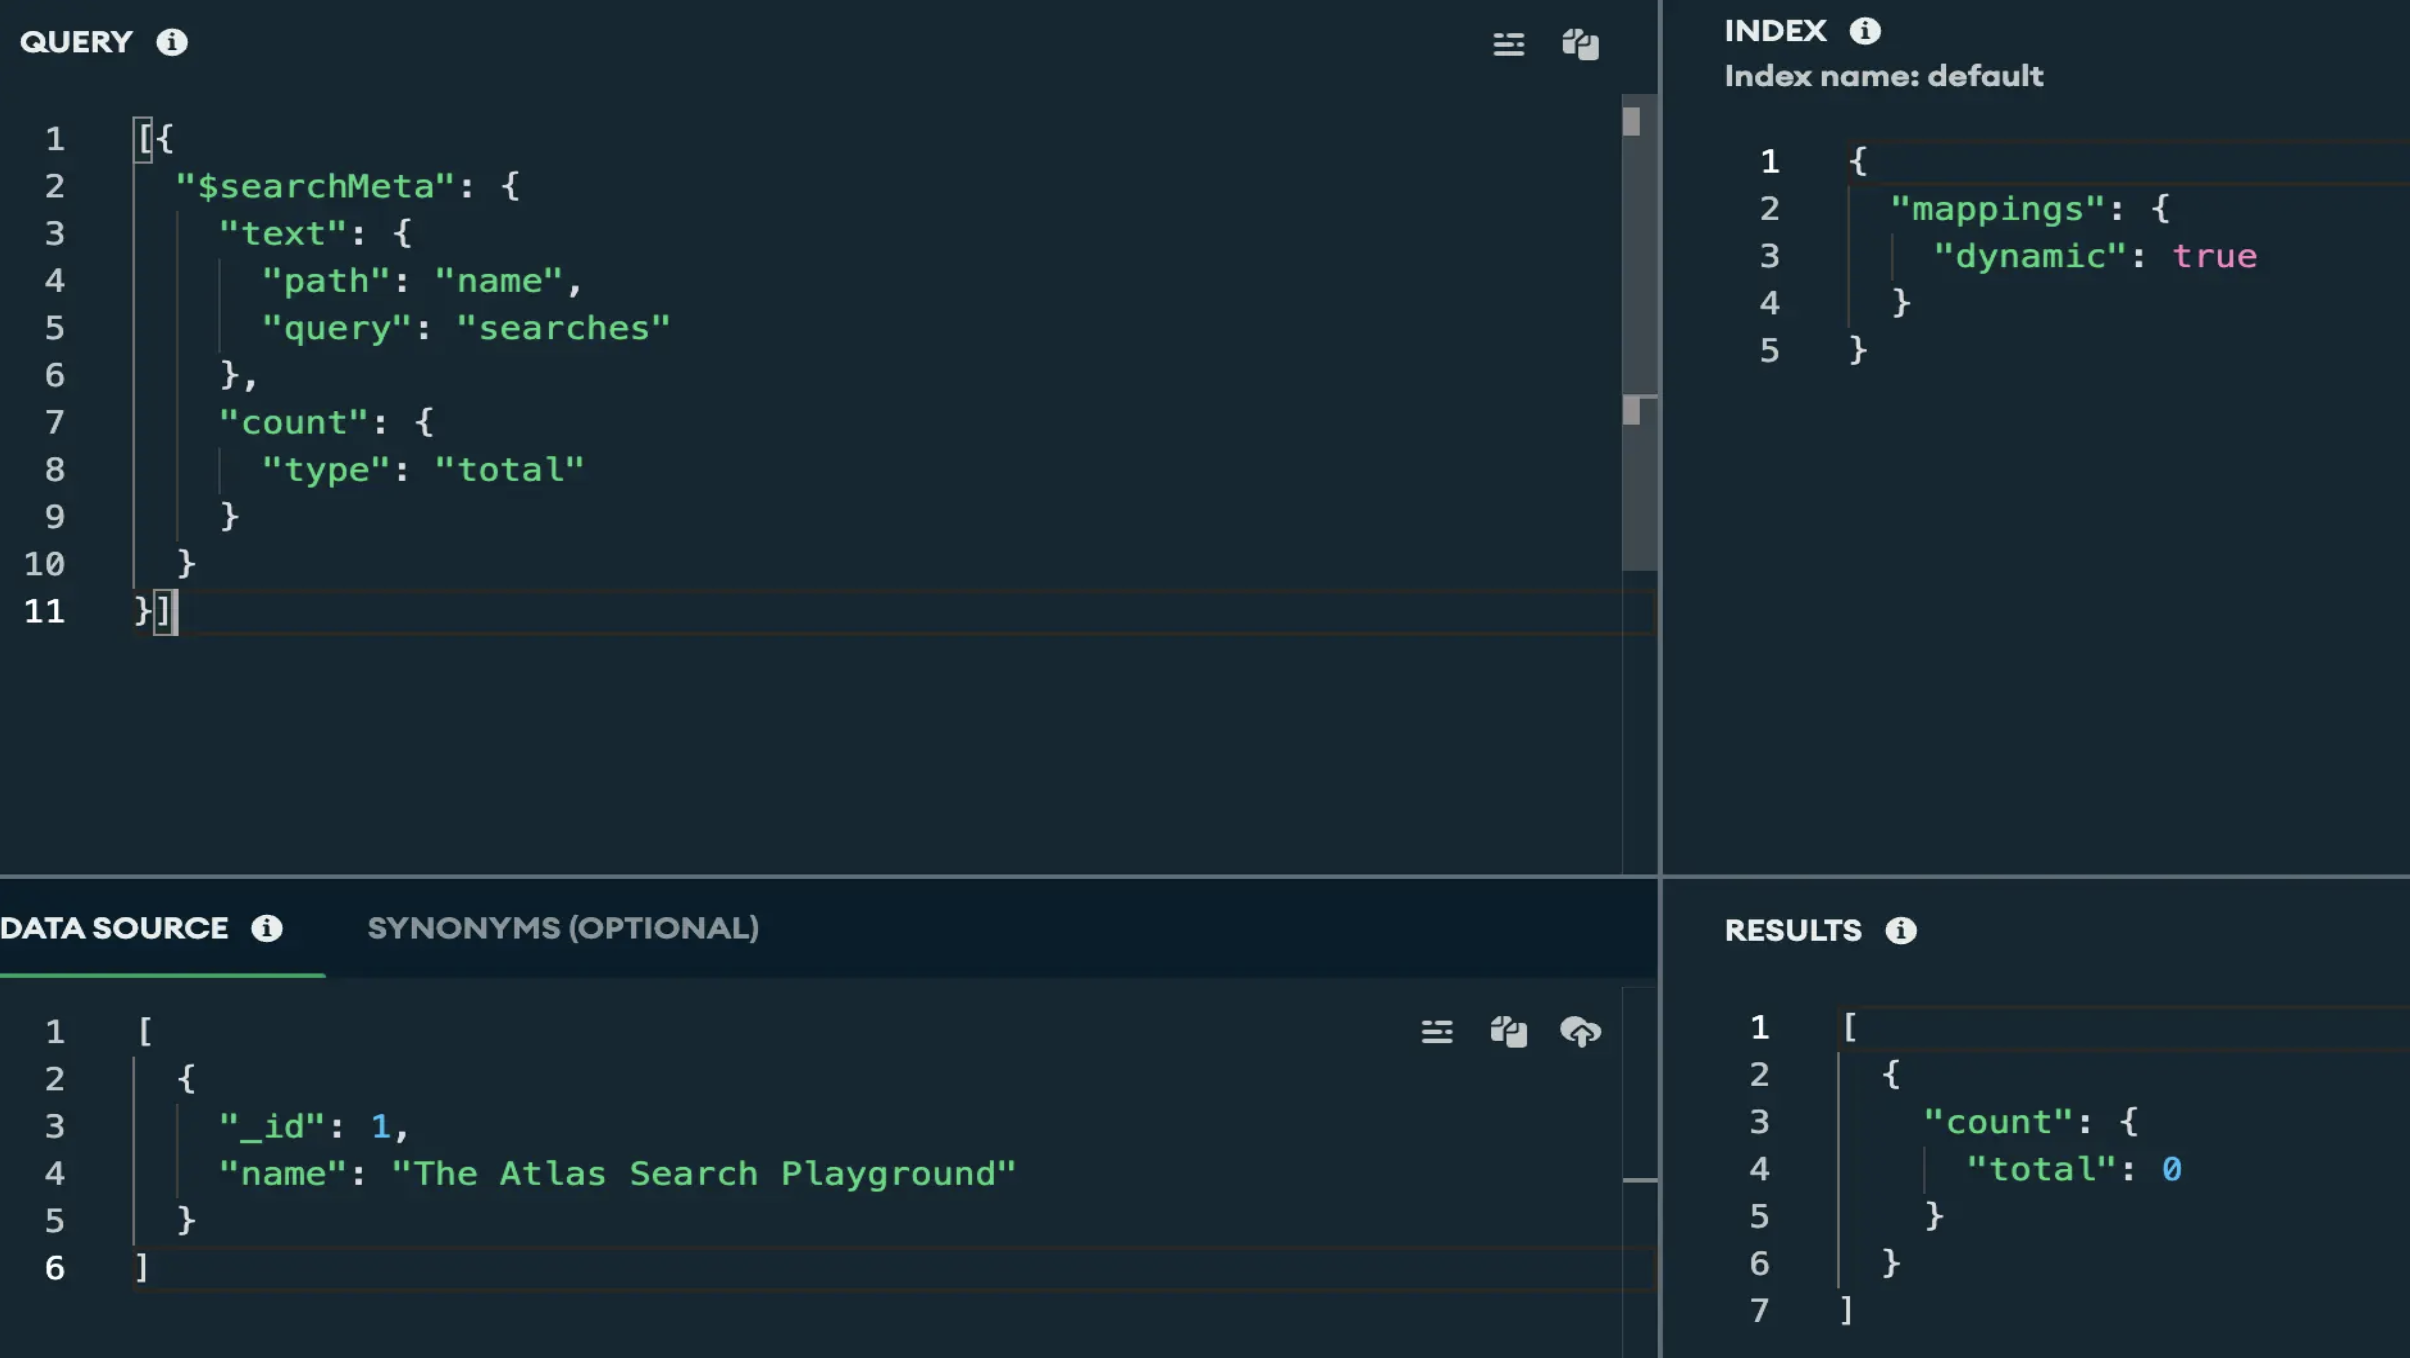Click the Index info icon
This screenshot has width=2410, height=1358.
[1864, 31]
